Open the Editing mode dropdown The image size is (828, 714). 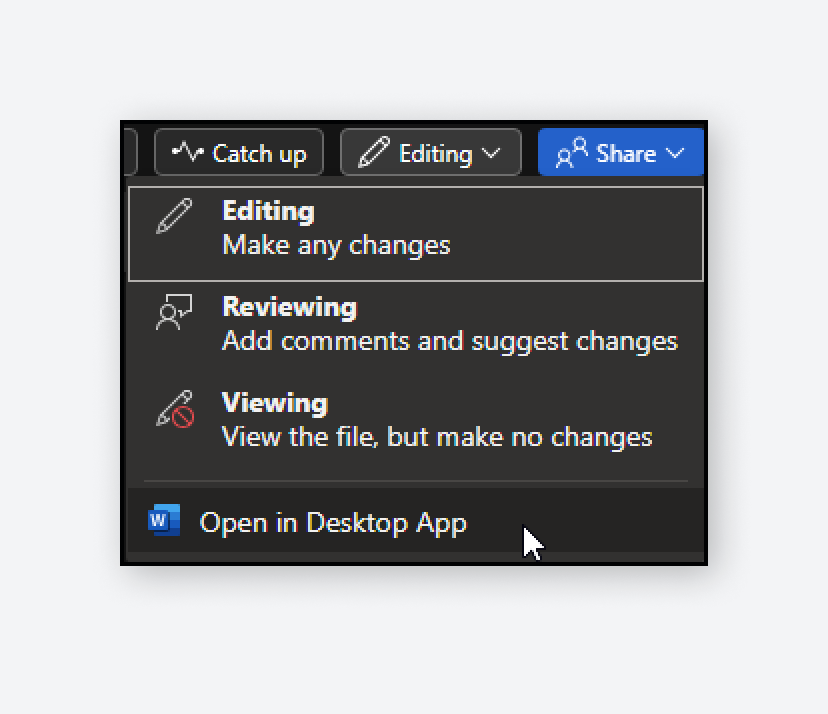click(x=430, y=152)
